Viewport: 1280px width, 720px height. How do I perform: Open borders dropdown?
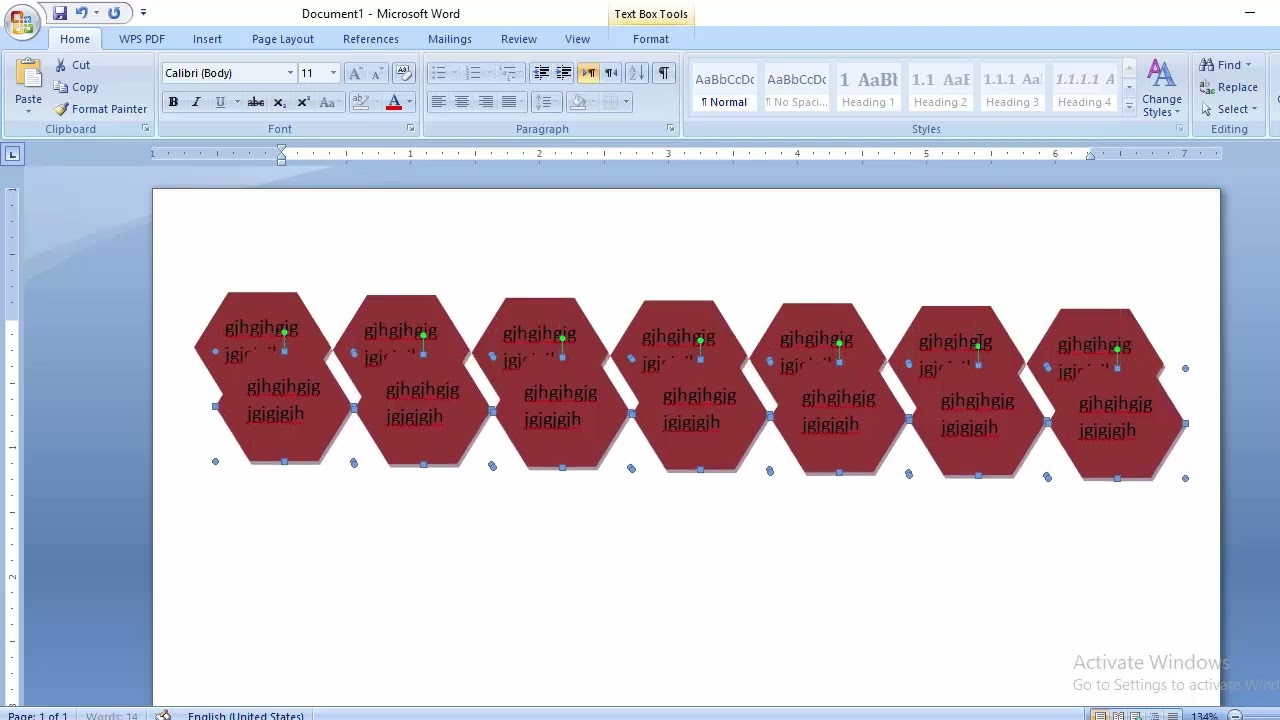[x=626, y=102]
